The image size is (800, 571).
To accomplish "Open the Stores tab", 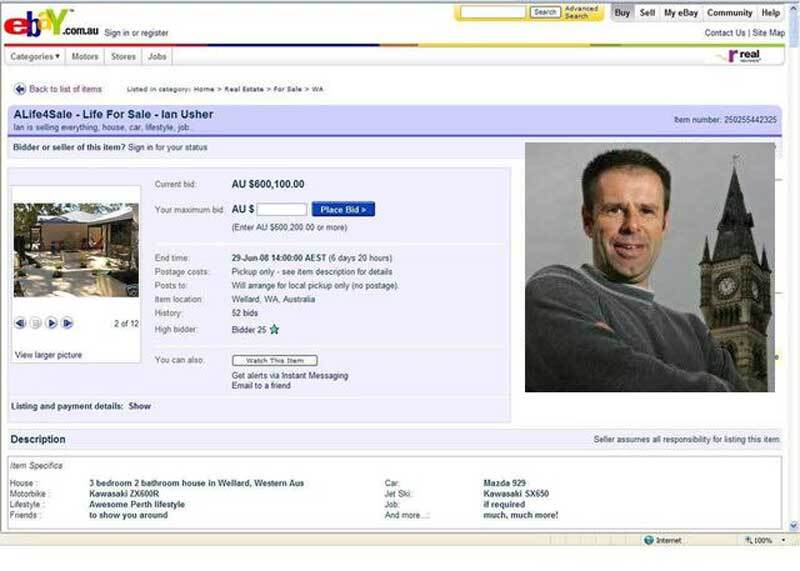I will pyautogui.click(x=123, y=57).
